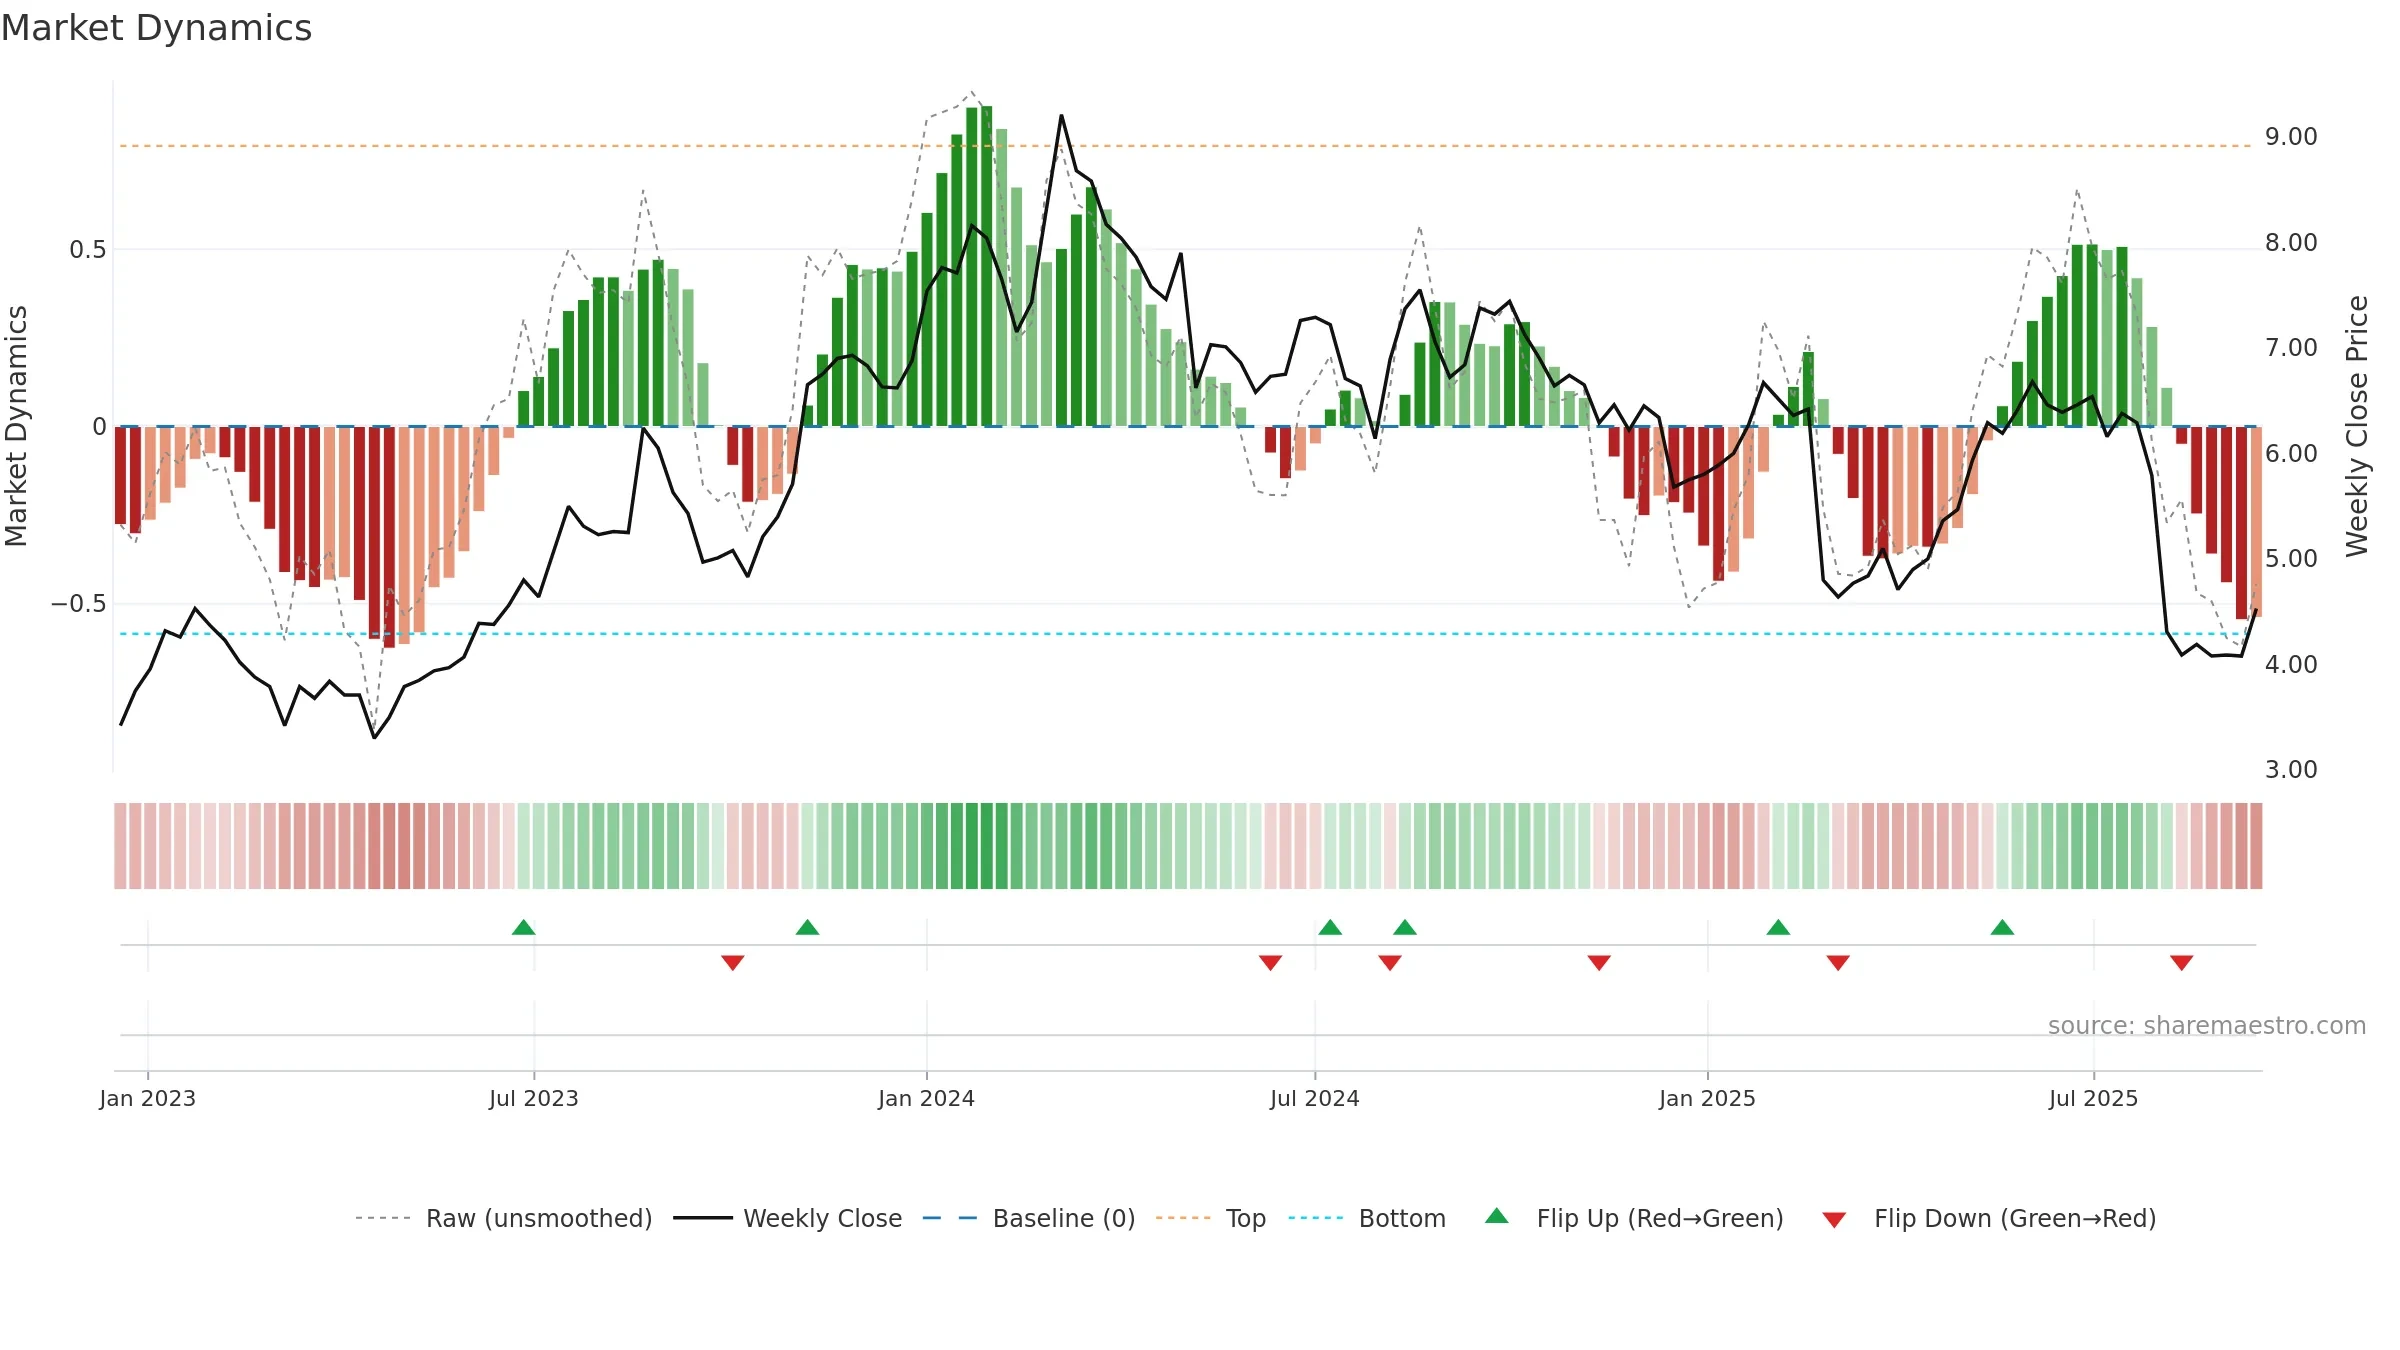Click the 0 left axis tick label

pos(99,427)
